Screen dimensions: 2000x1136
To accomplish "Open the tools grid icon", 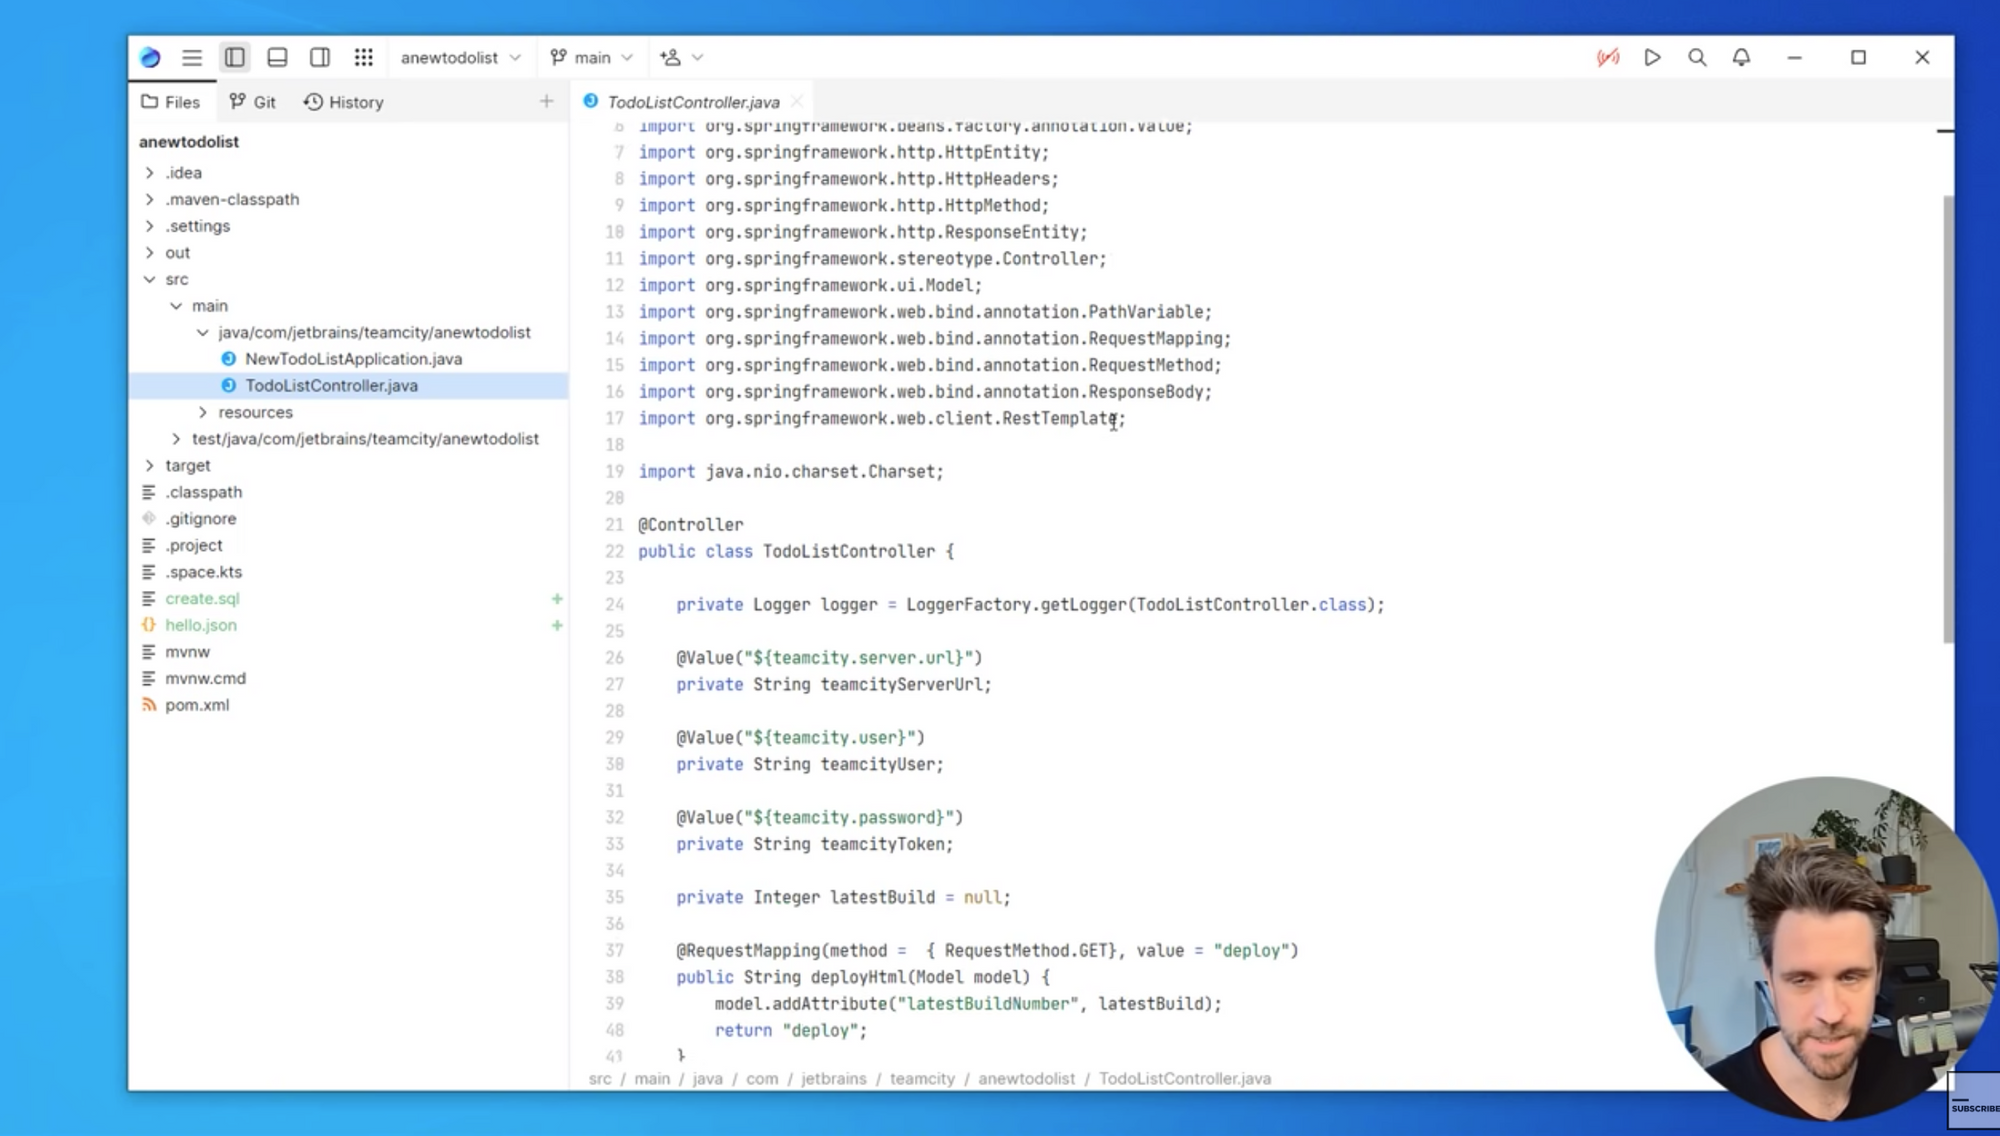I will tap(364, 57).
